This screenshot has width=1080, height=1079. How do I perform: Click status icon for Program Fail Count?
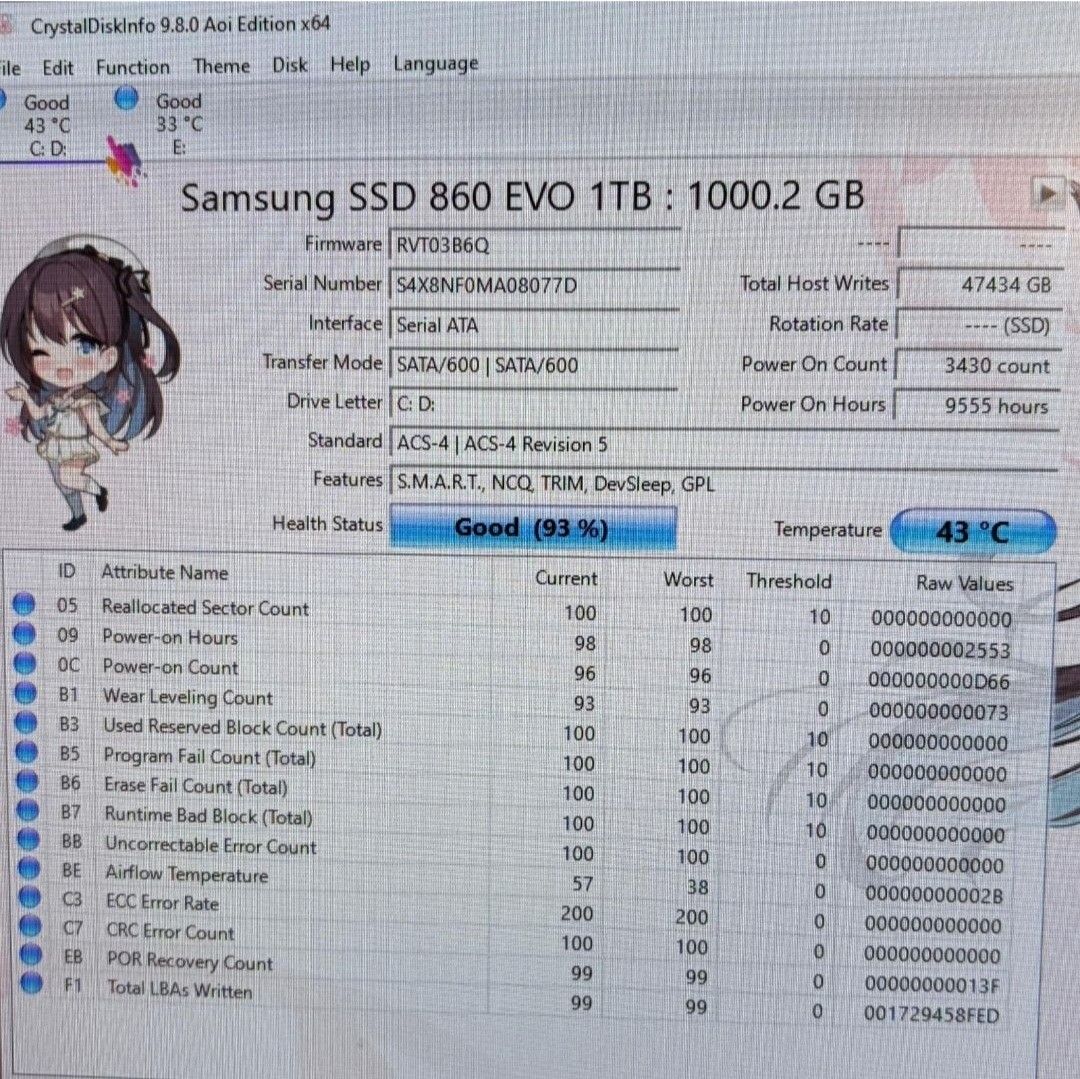click(x=27, y=751)
